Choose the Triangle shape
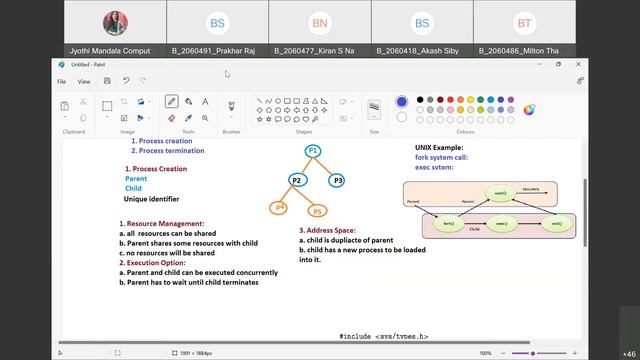Image resolution: width=640 pixels, height=360 pixels. coord(315,101)
